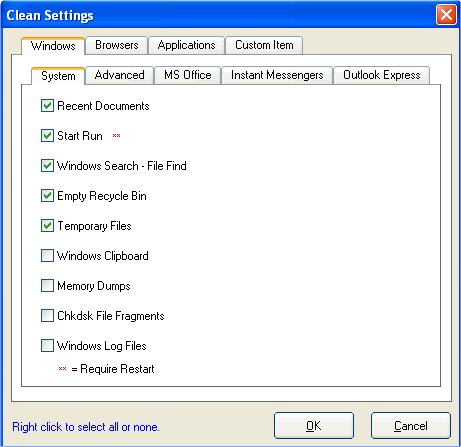Viewport: 461px width, 447px height.
Task: Enable the Windows Clipboard option
Action: (47, 256)
